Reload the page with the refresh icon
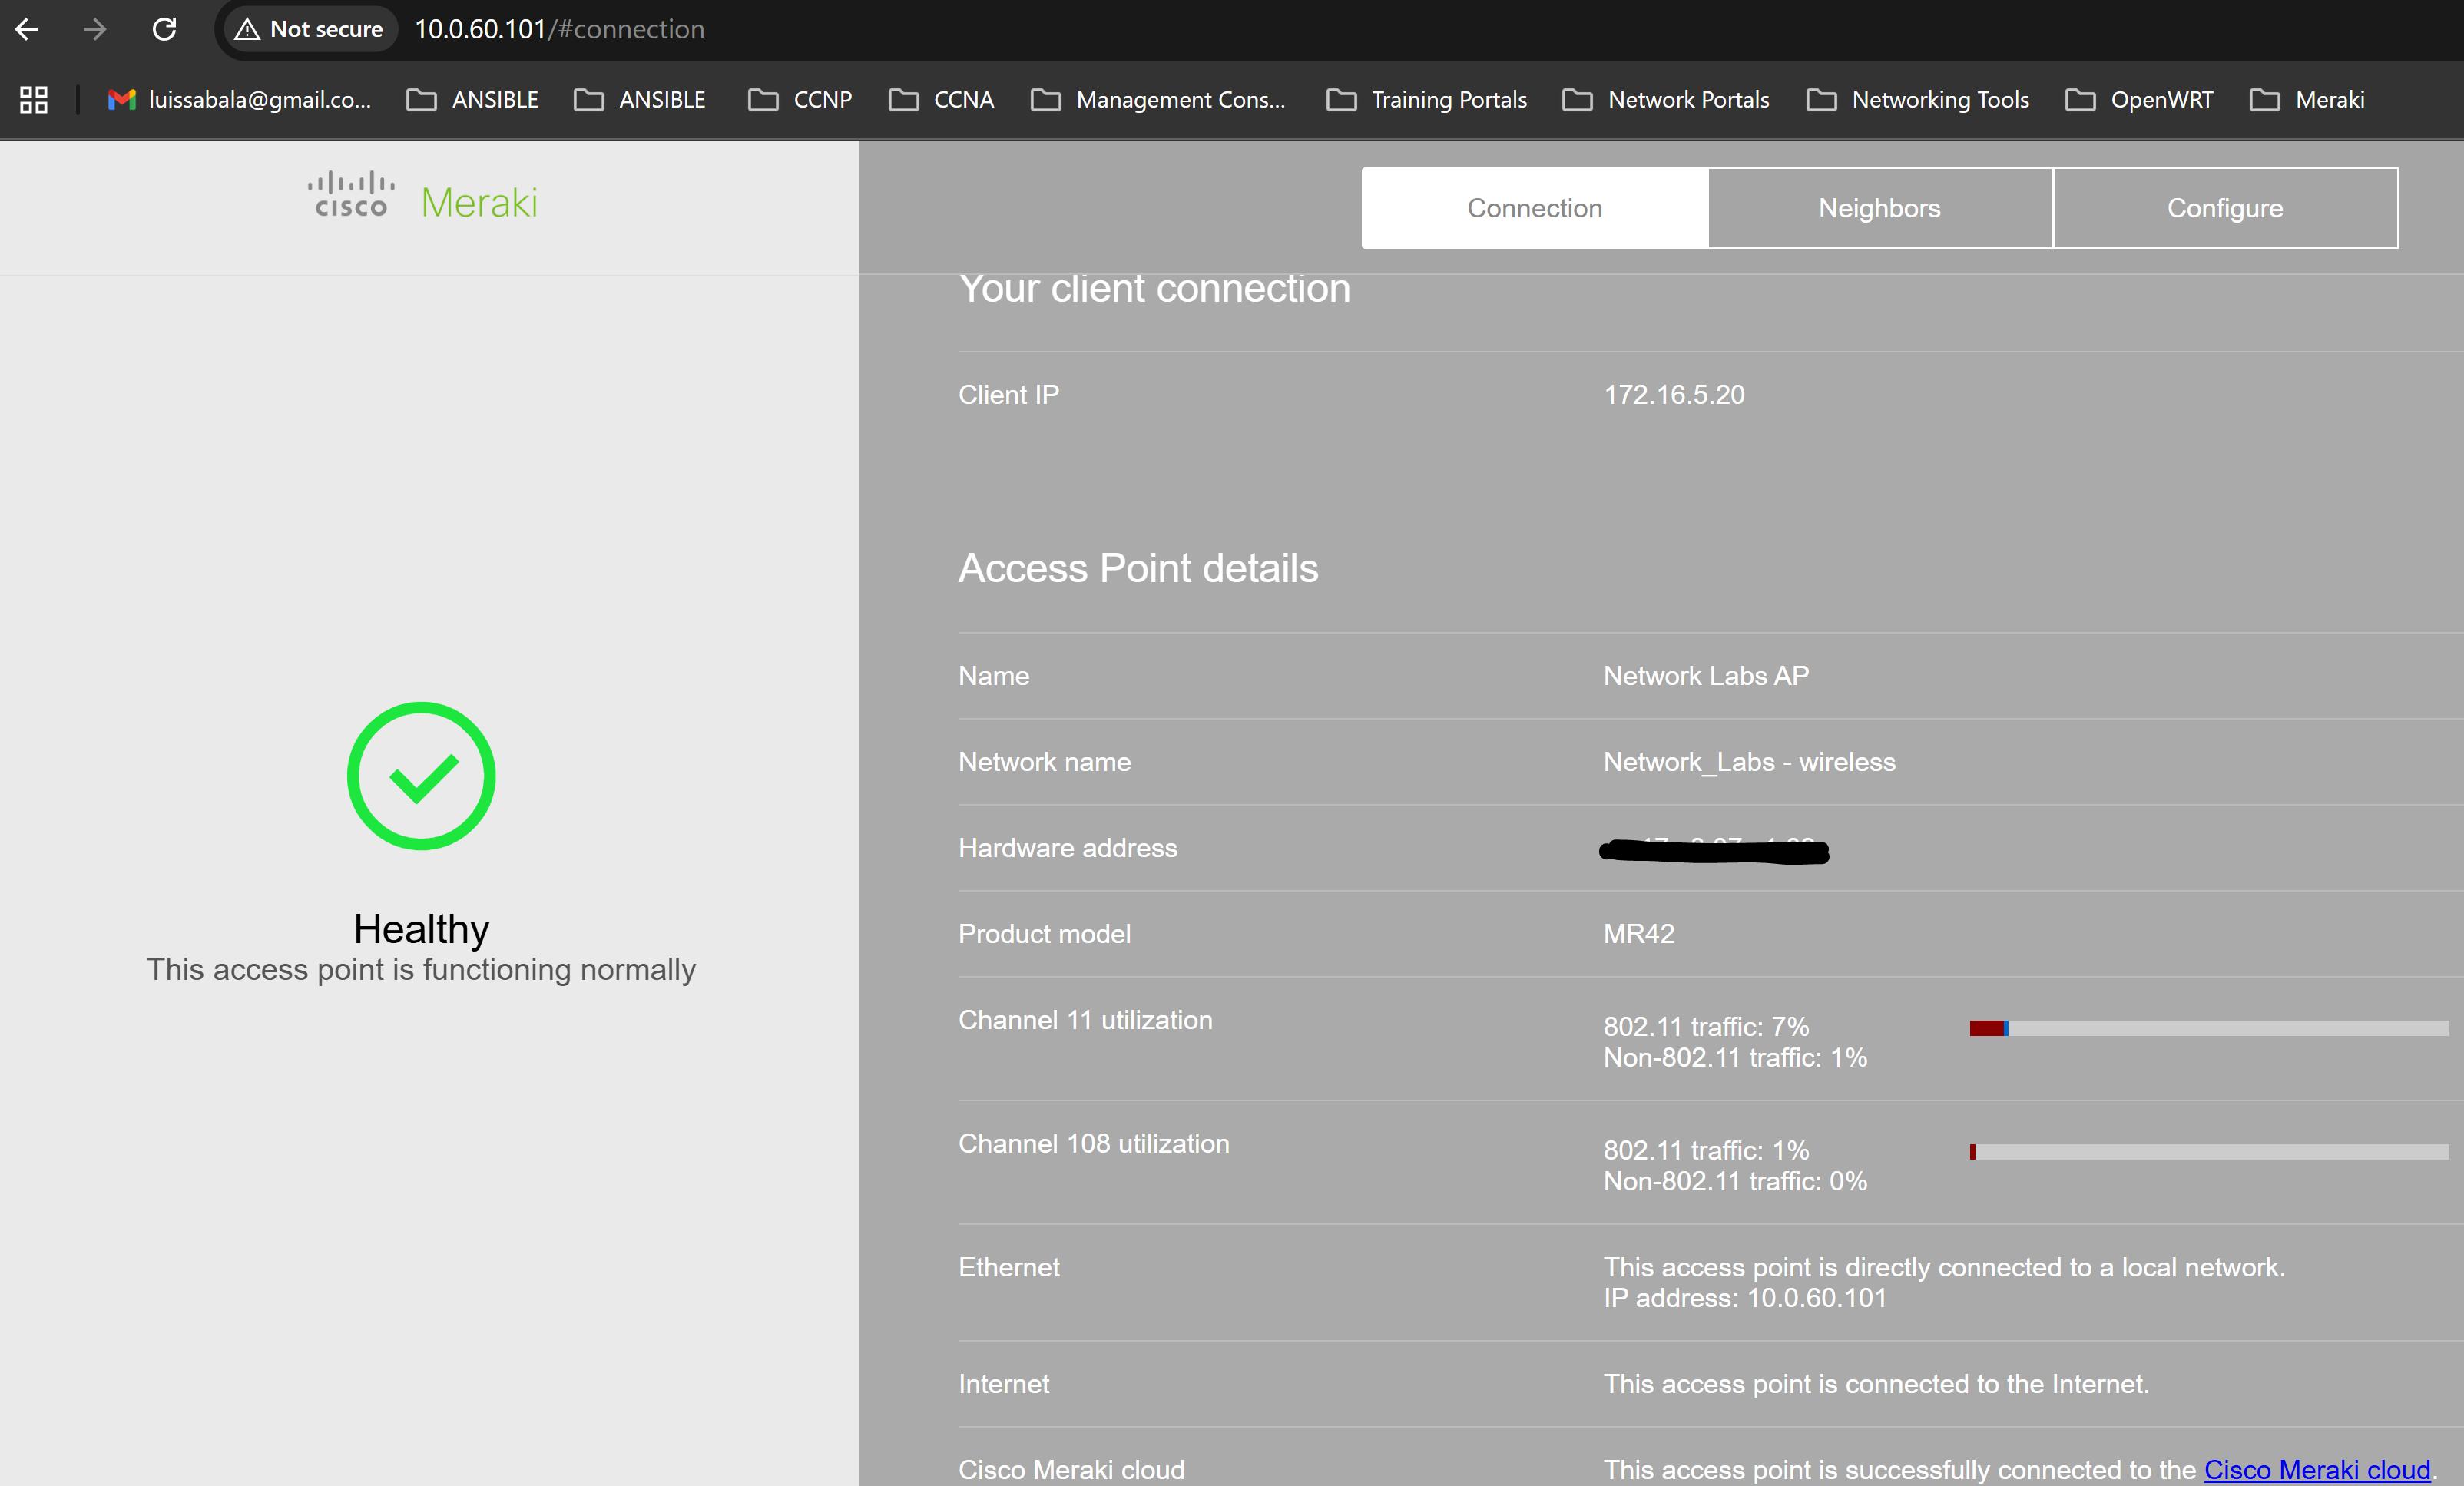2464x1486 pixels. tap(165, 29)
